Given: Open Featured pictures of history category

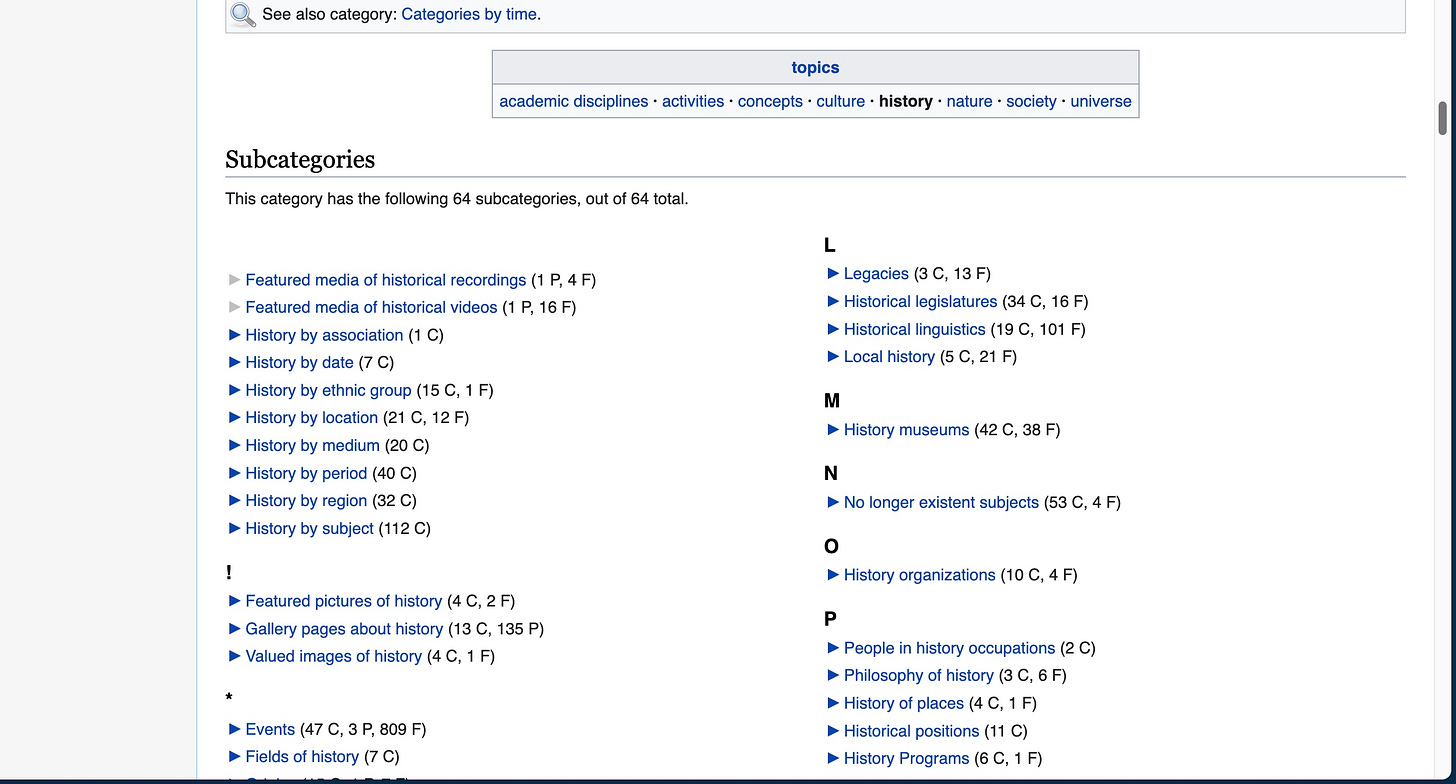Looking at the screenshot, I should tap(343, 601).
